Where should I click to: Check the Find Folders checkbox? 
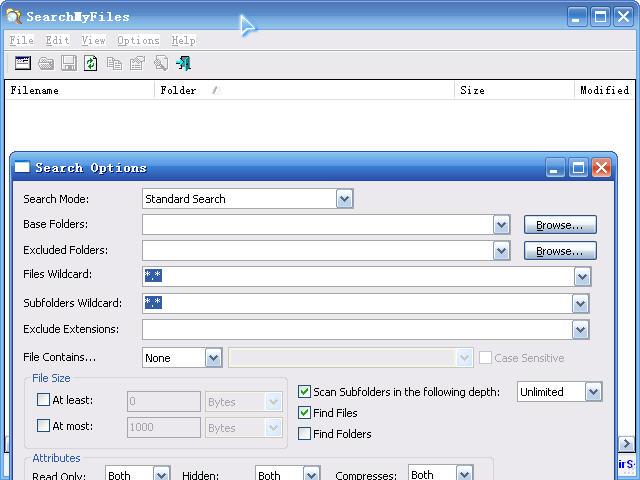pyautogui.click(x=304, y=433)
